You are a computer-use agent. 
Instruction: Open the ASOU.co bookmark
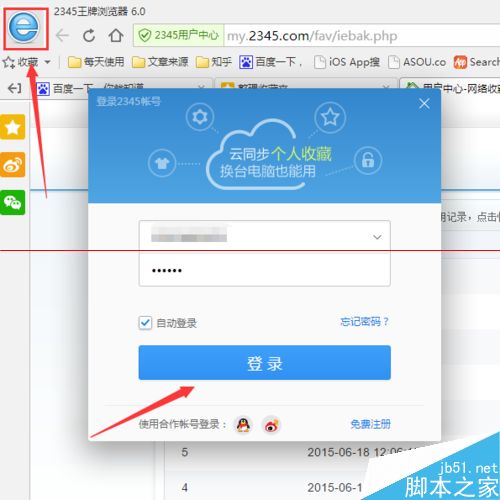[x=417, y=62]
